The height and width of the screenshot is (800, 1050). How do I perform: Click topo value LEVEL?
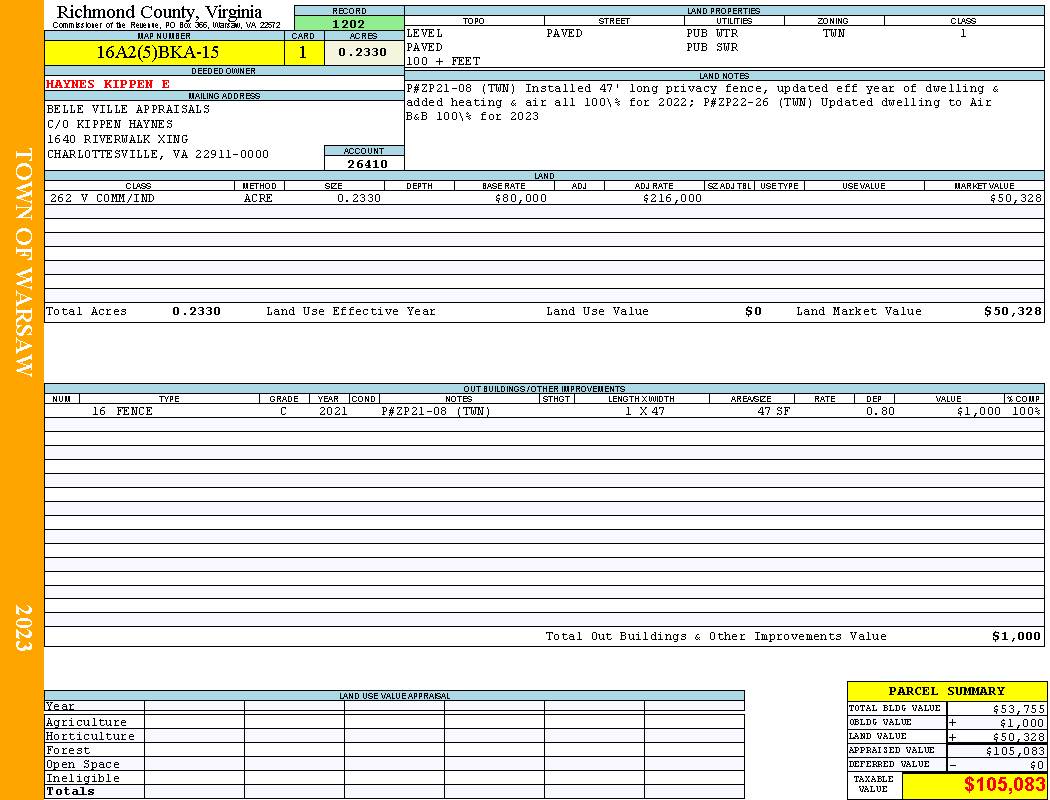pos(425,33)
